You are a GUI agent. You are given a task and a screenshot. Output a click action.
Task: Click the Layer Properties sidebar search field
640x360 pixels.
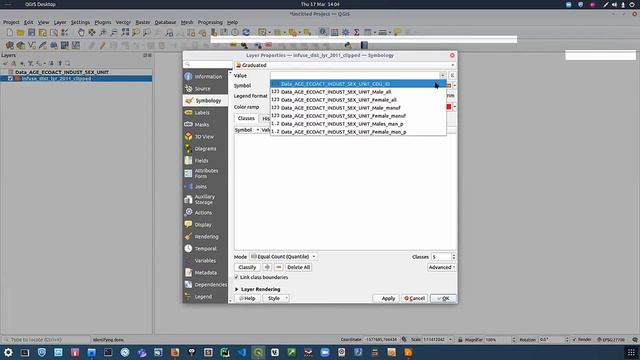coord(208,64)
